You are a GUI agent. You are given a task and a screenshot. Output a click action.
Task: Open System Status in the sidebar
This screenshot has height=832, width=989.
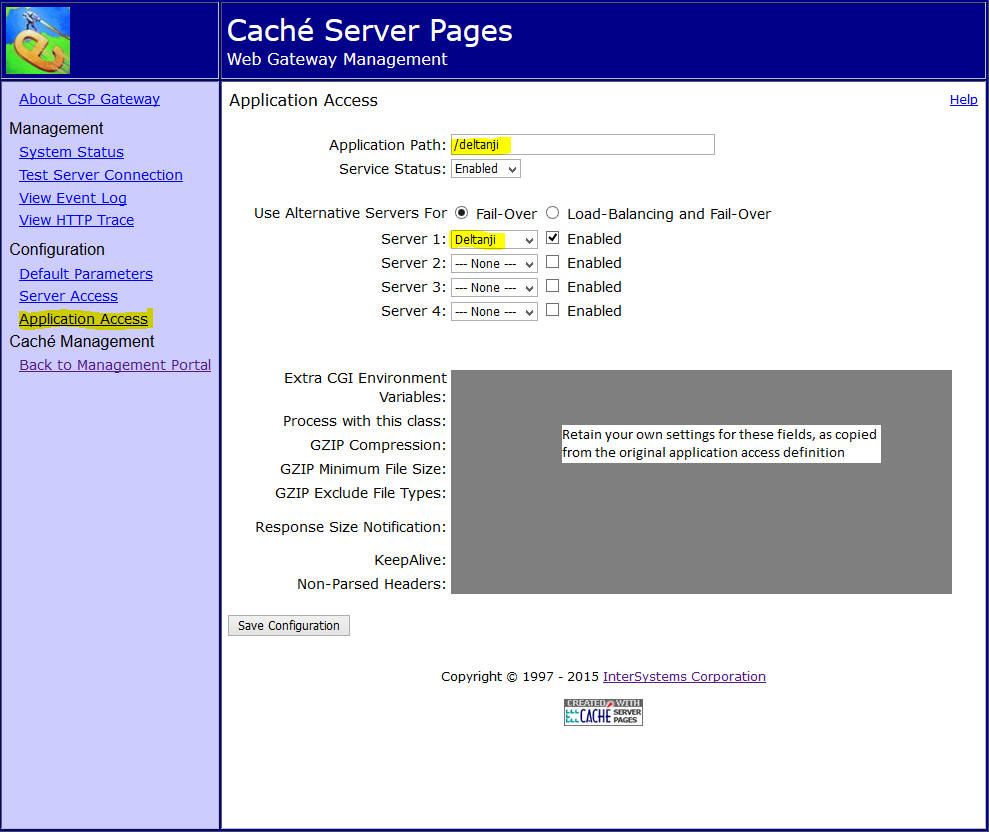[71, 152]
